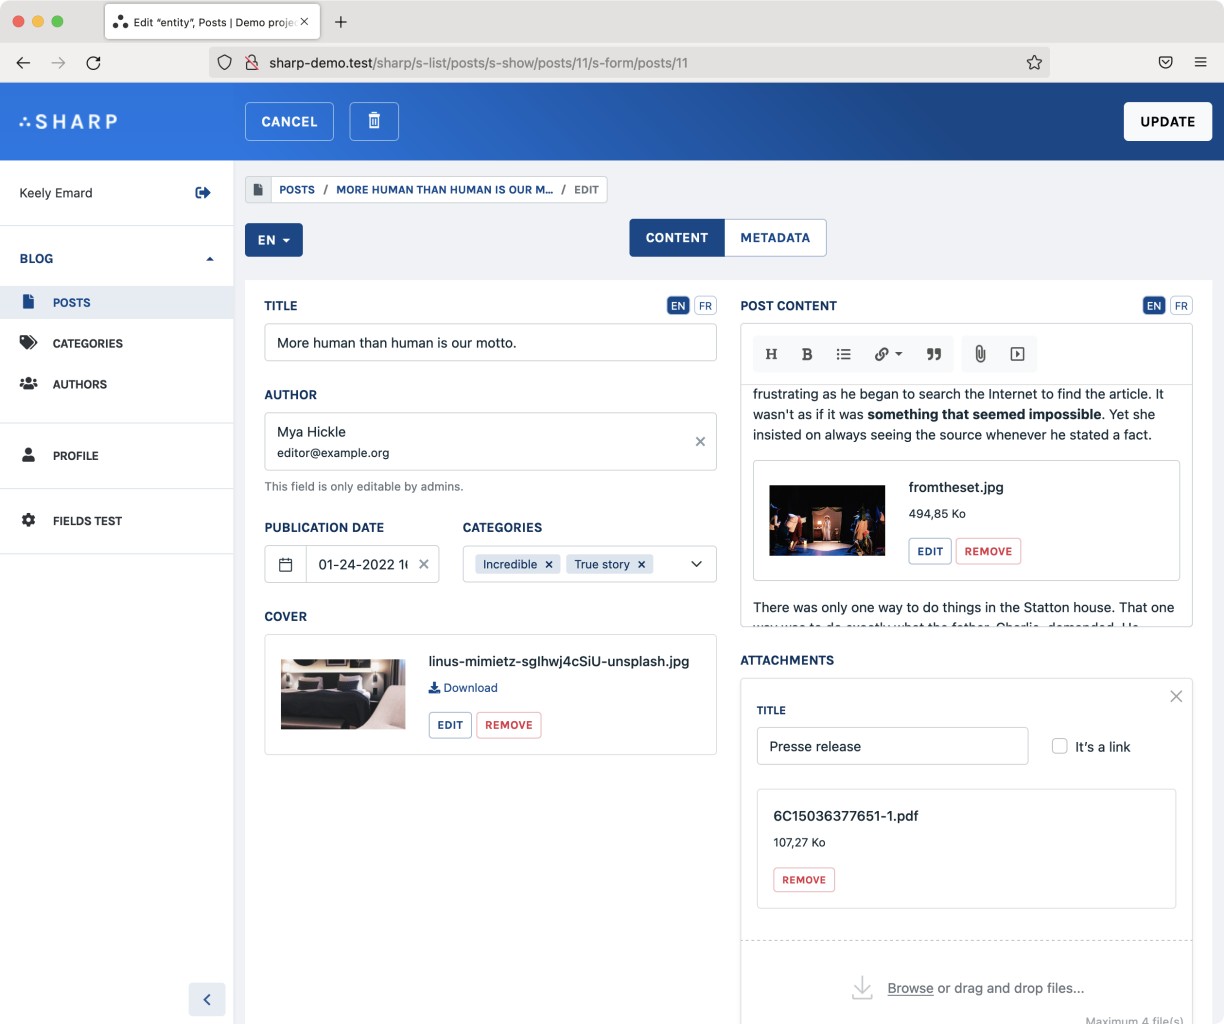Click the Update button

(x=1167, y=121)
